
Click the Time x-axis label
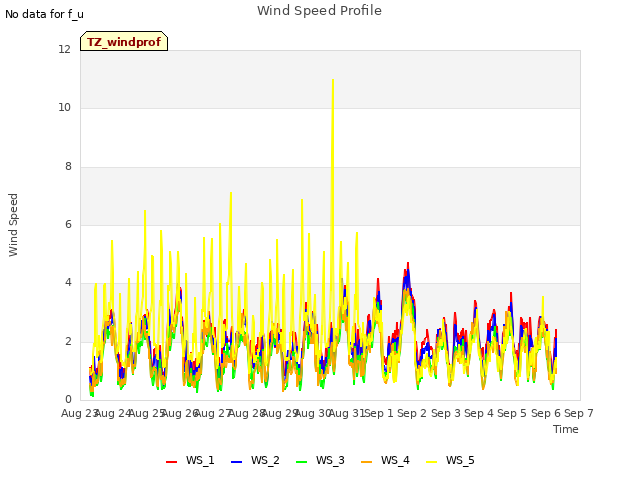point(566,429)
